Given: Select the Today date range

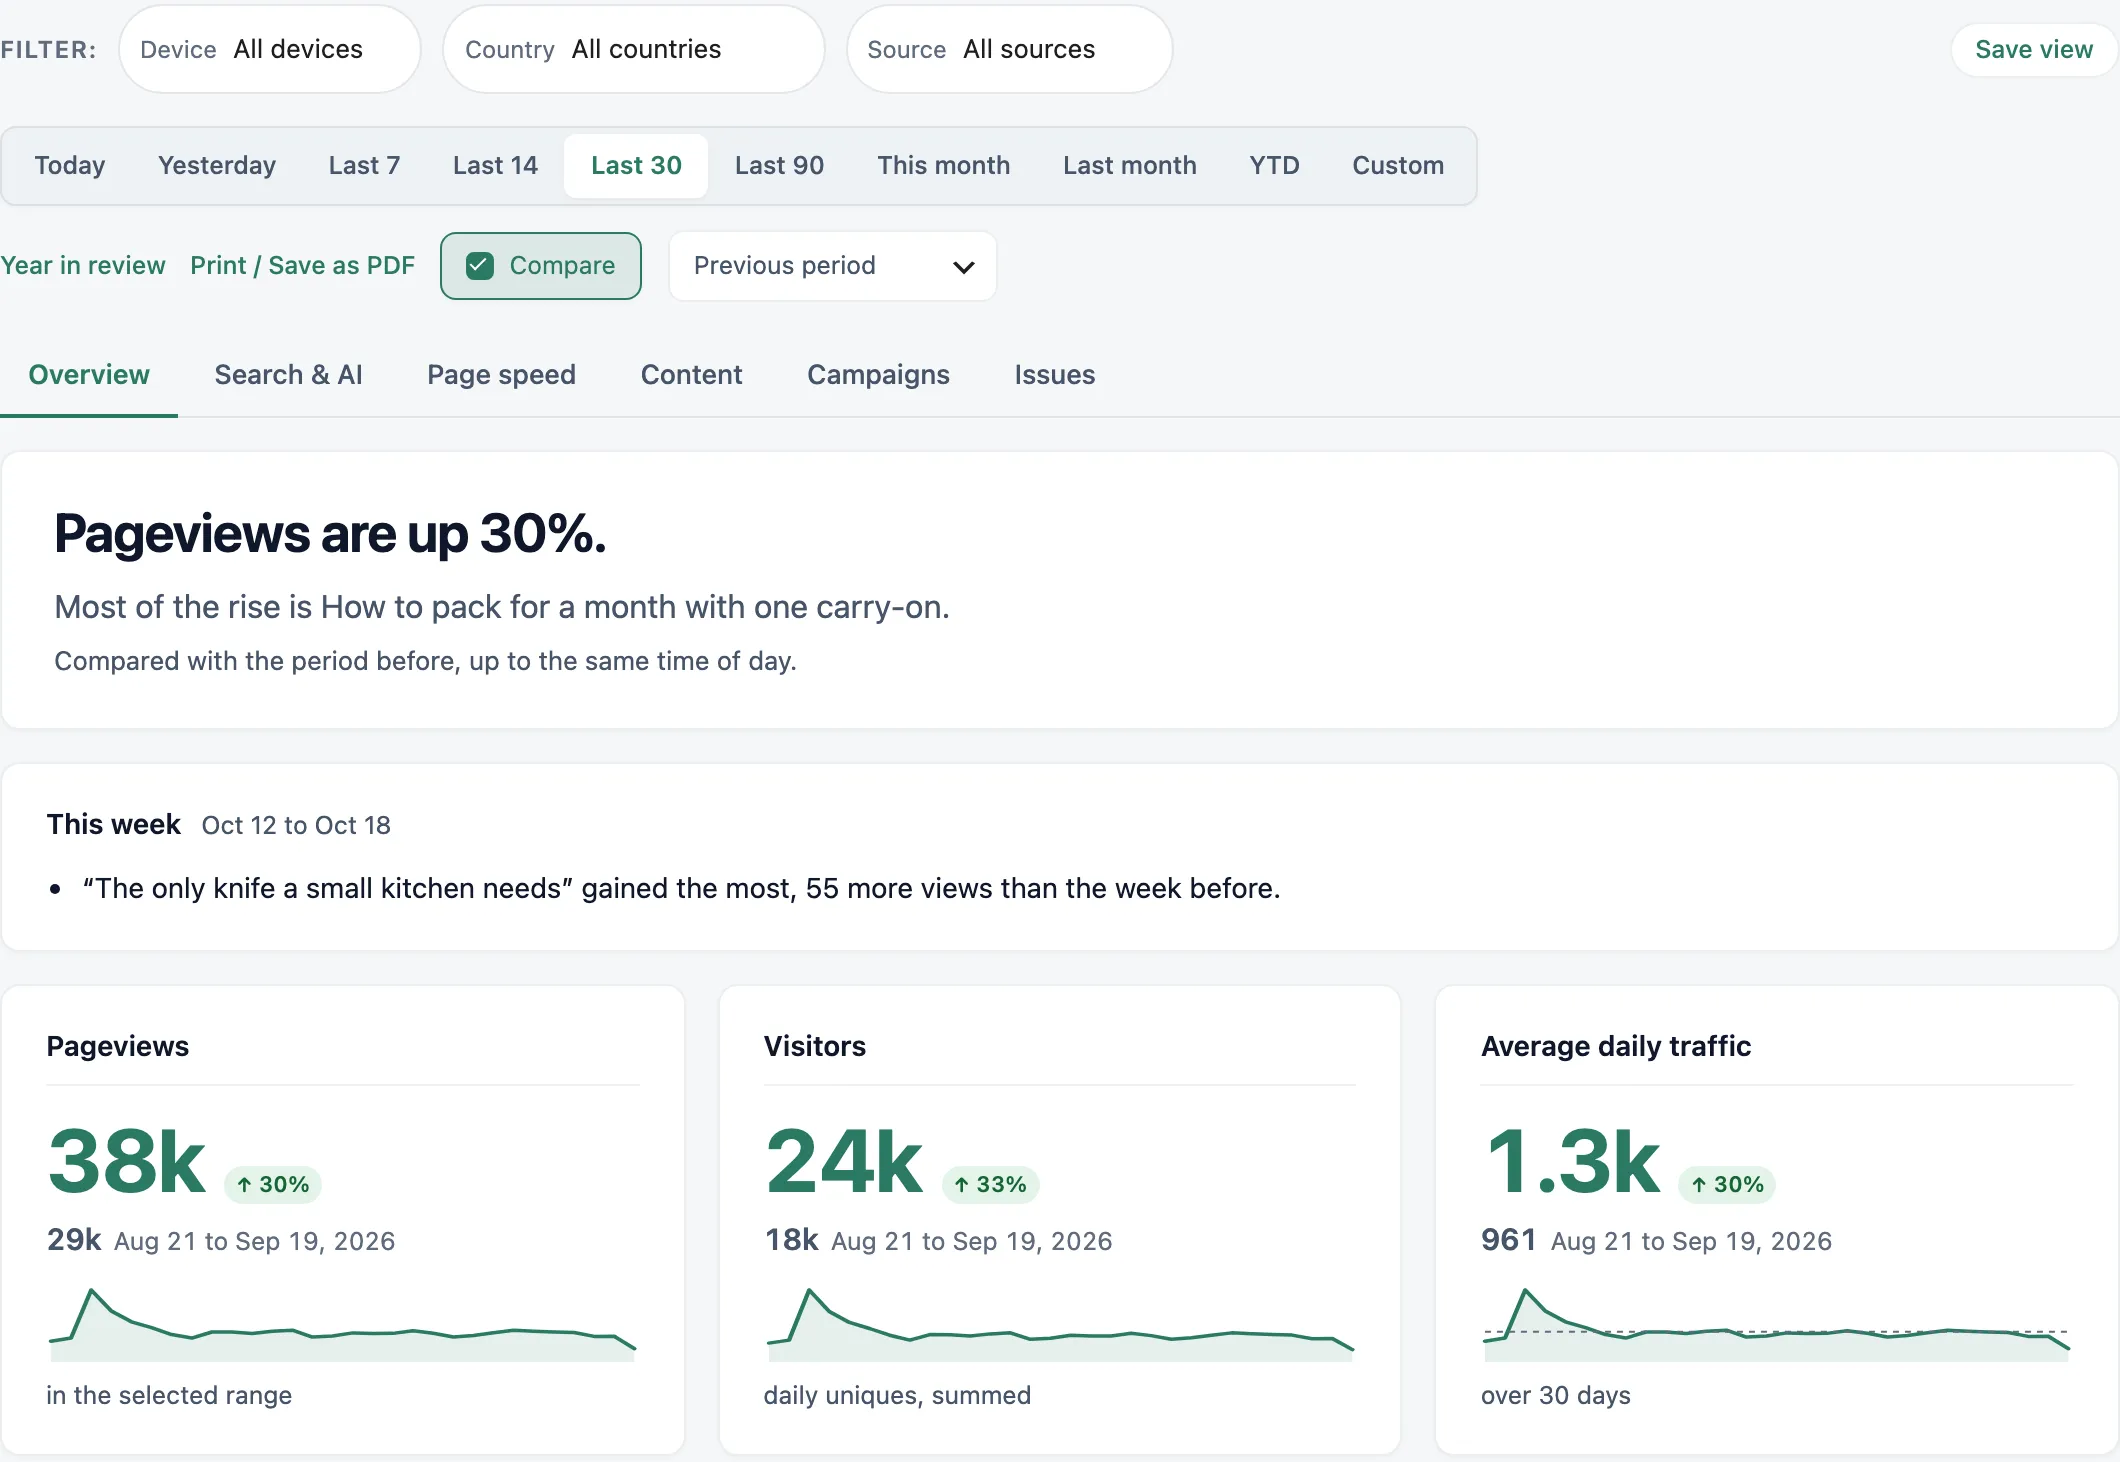Looking at the screenshot, I should [69, 165].
